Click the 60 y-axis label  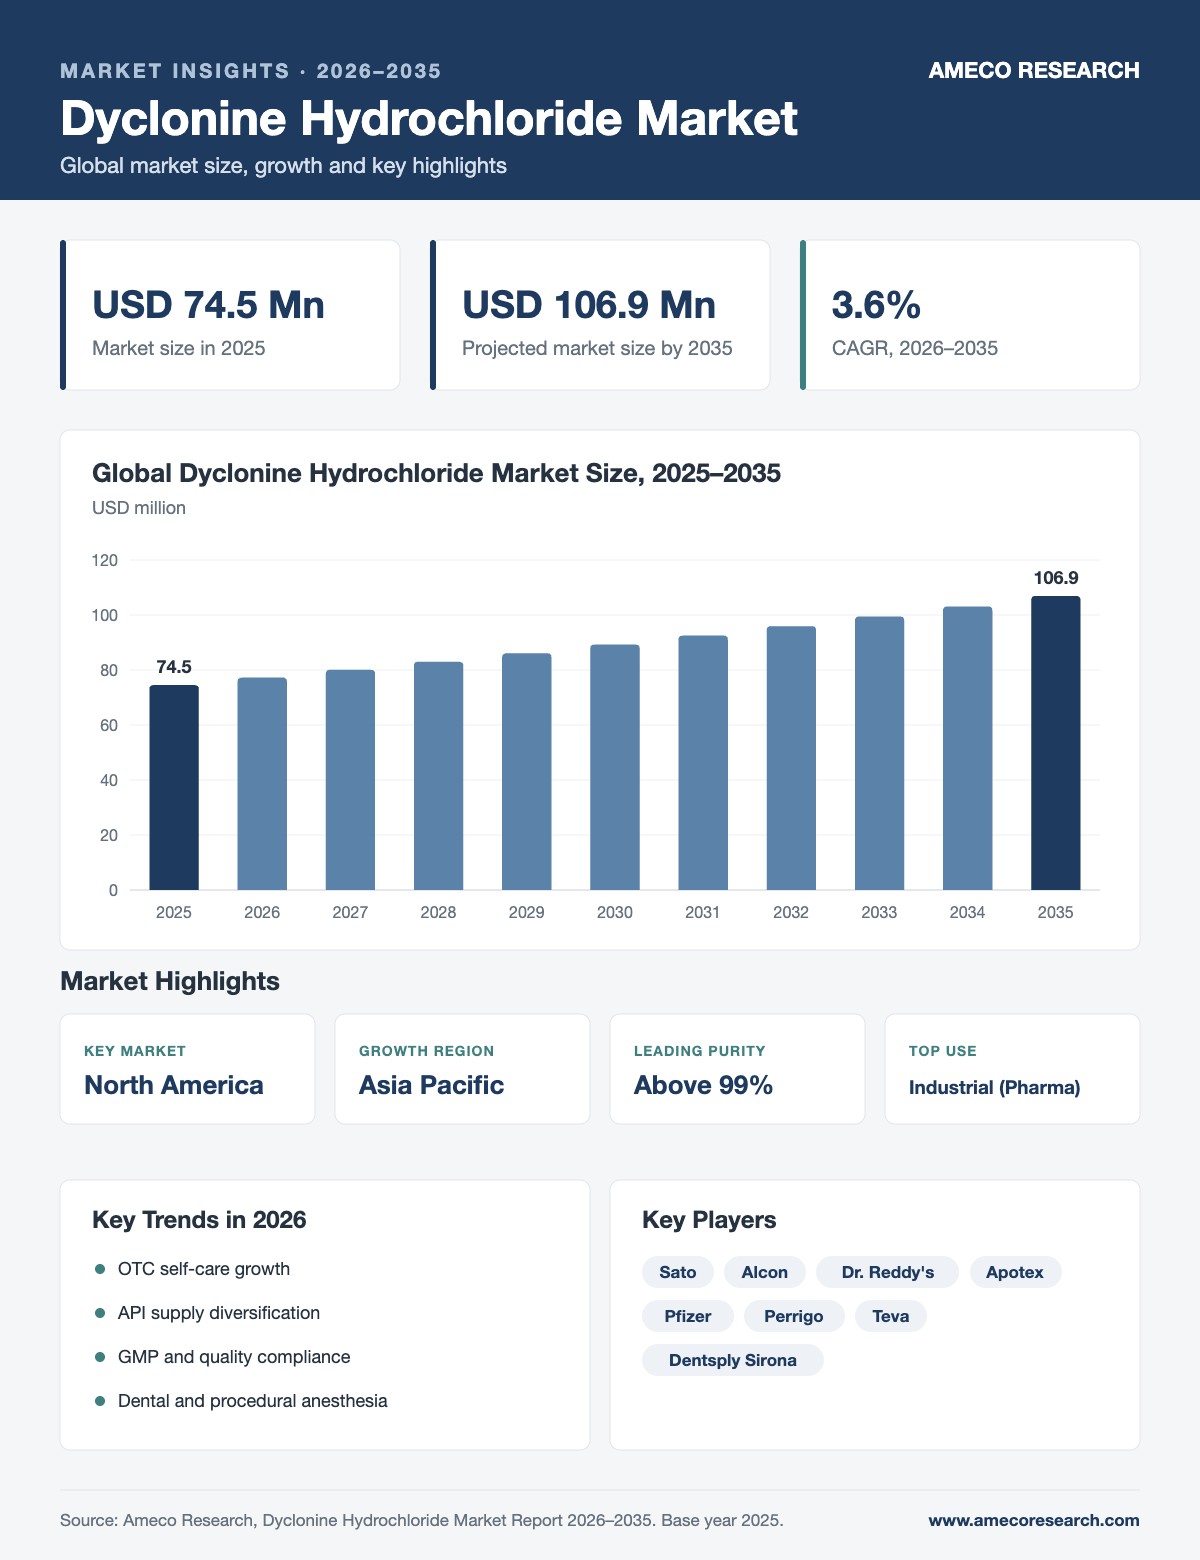(109, 725)
